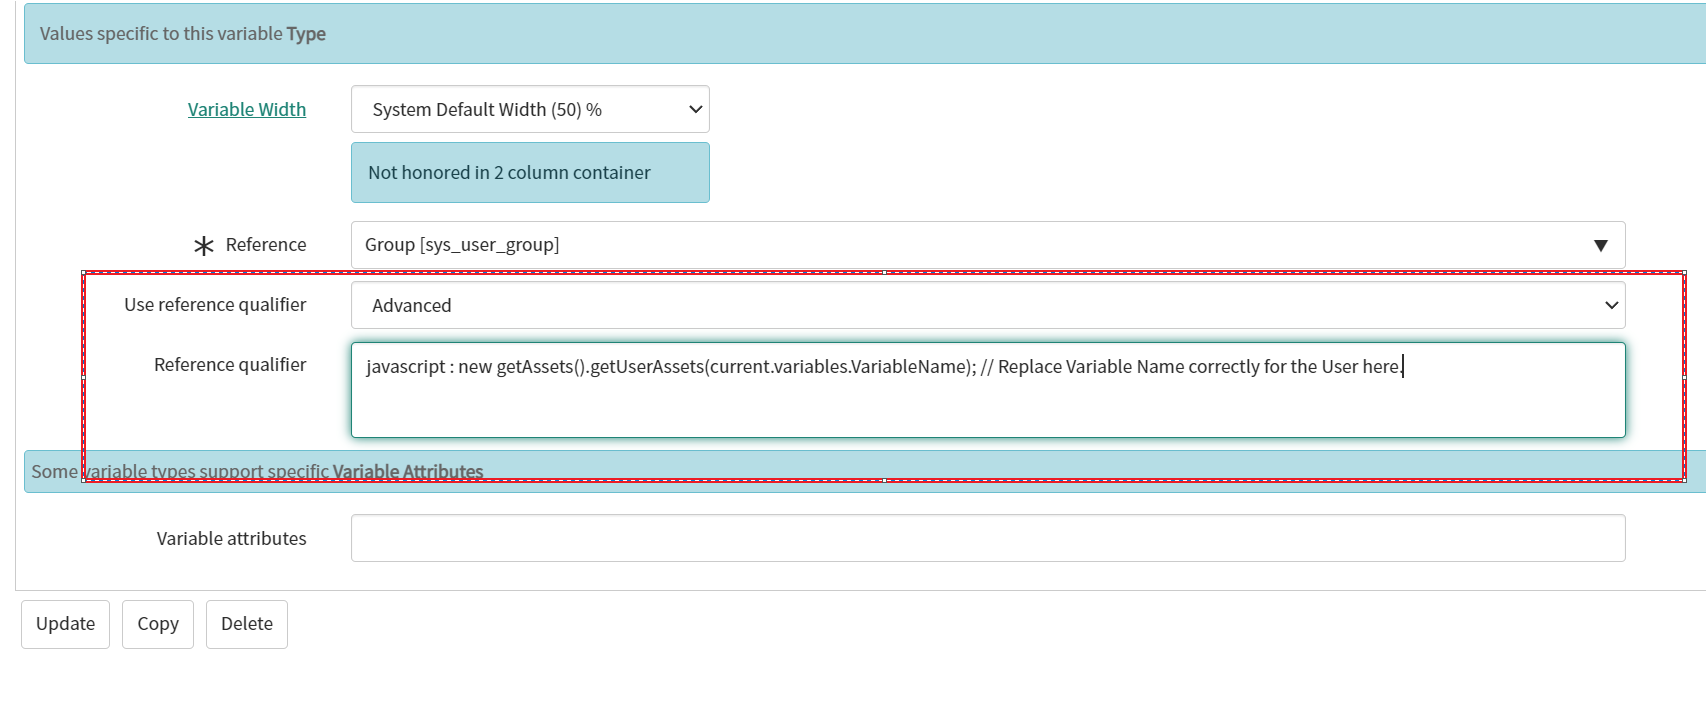Click the 'Reference qualifier' field label

point(230,365)
